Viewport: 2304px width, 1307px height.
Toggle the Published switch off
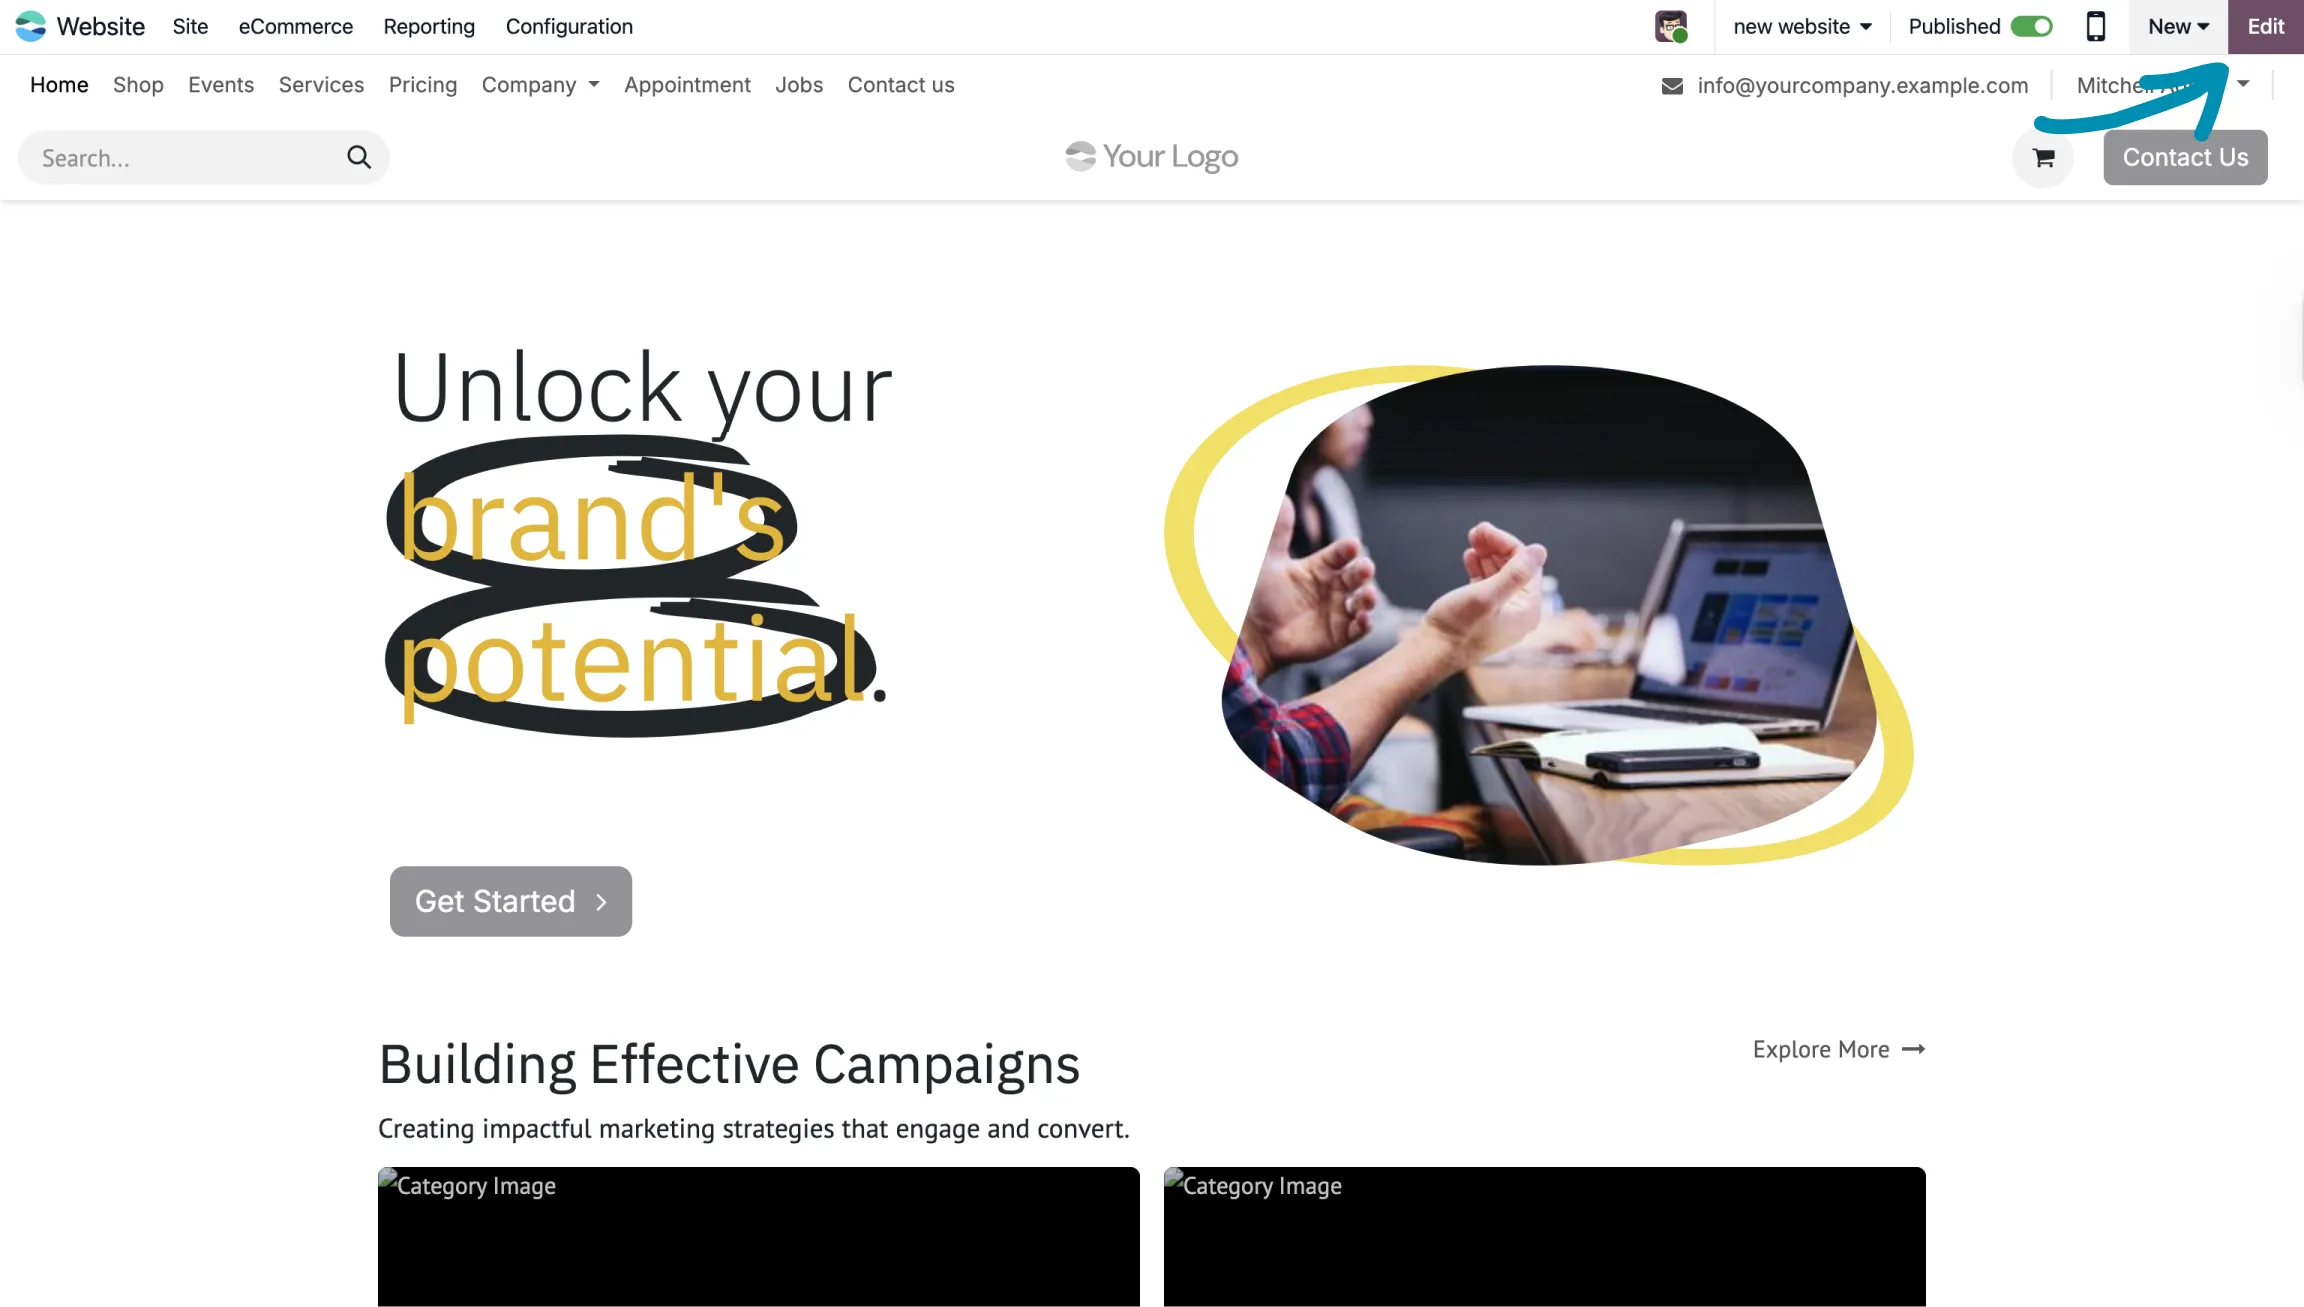click(x=2031, y=26)
